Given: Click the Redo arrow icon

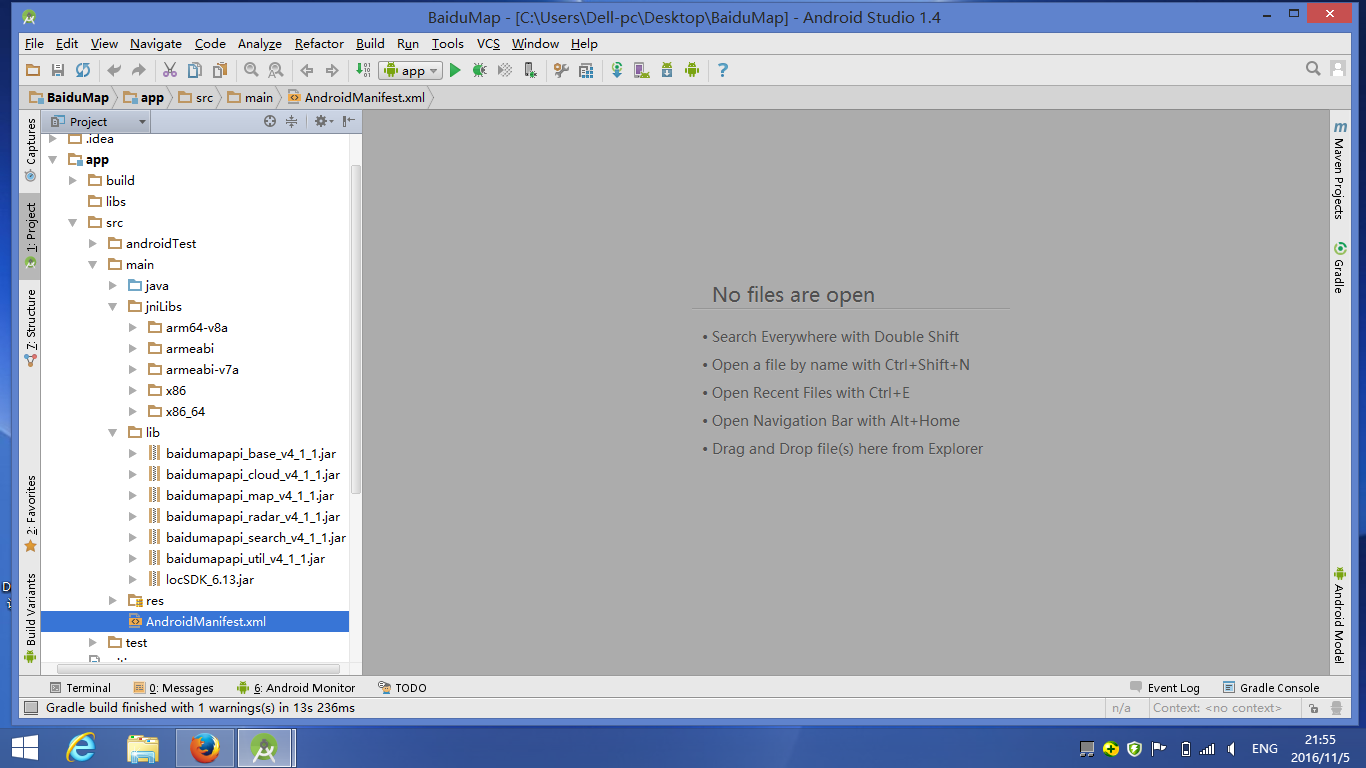Looking at the screenshot, I should coord(139,70).
